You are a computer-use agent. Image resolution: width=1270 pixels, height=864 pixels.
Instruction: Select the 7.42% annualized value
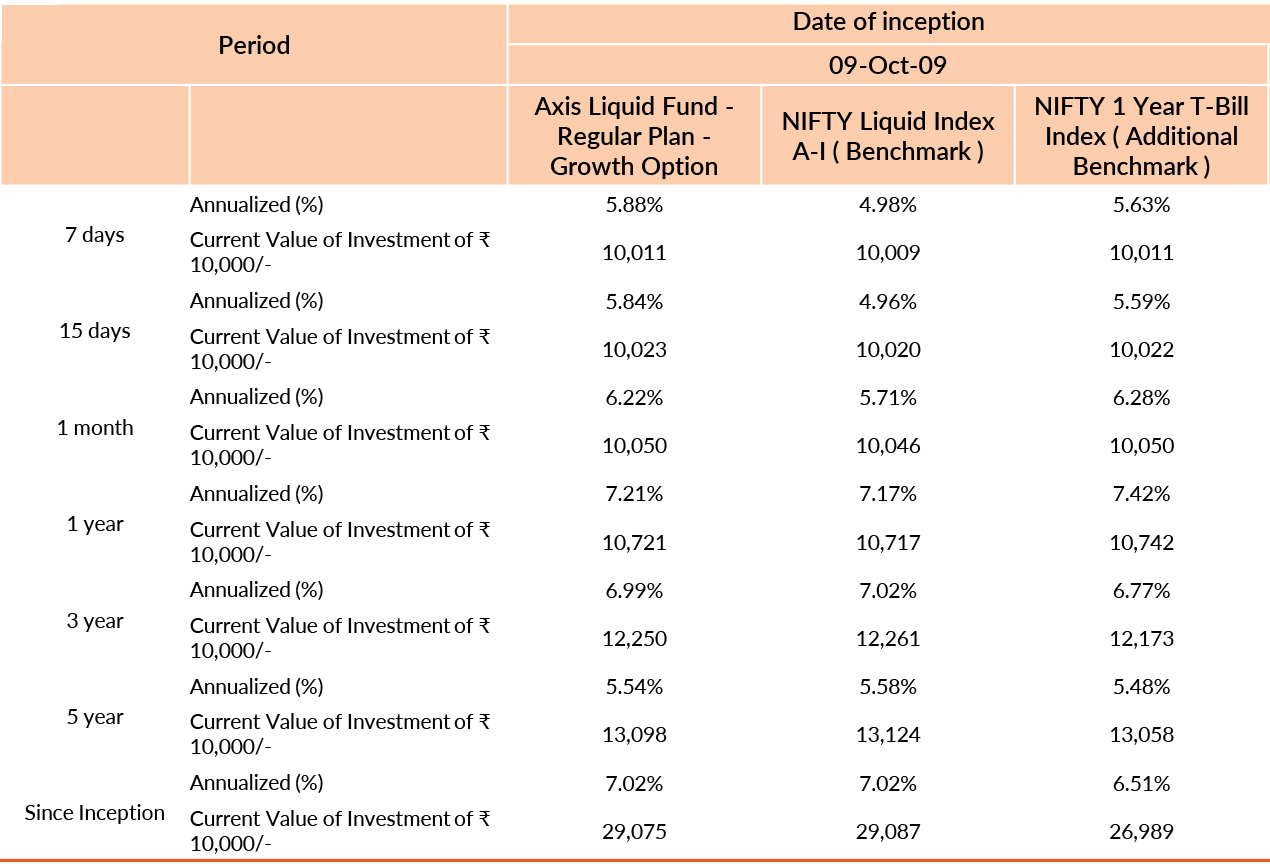pos(1141,494)
